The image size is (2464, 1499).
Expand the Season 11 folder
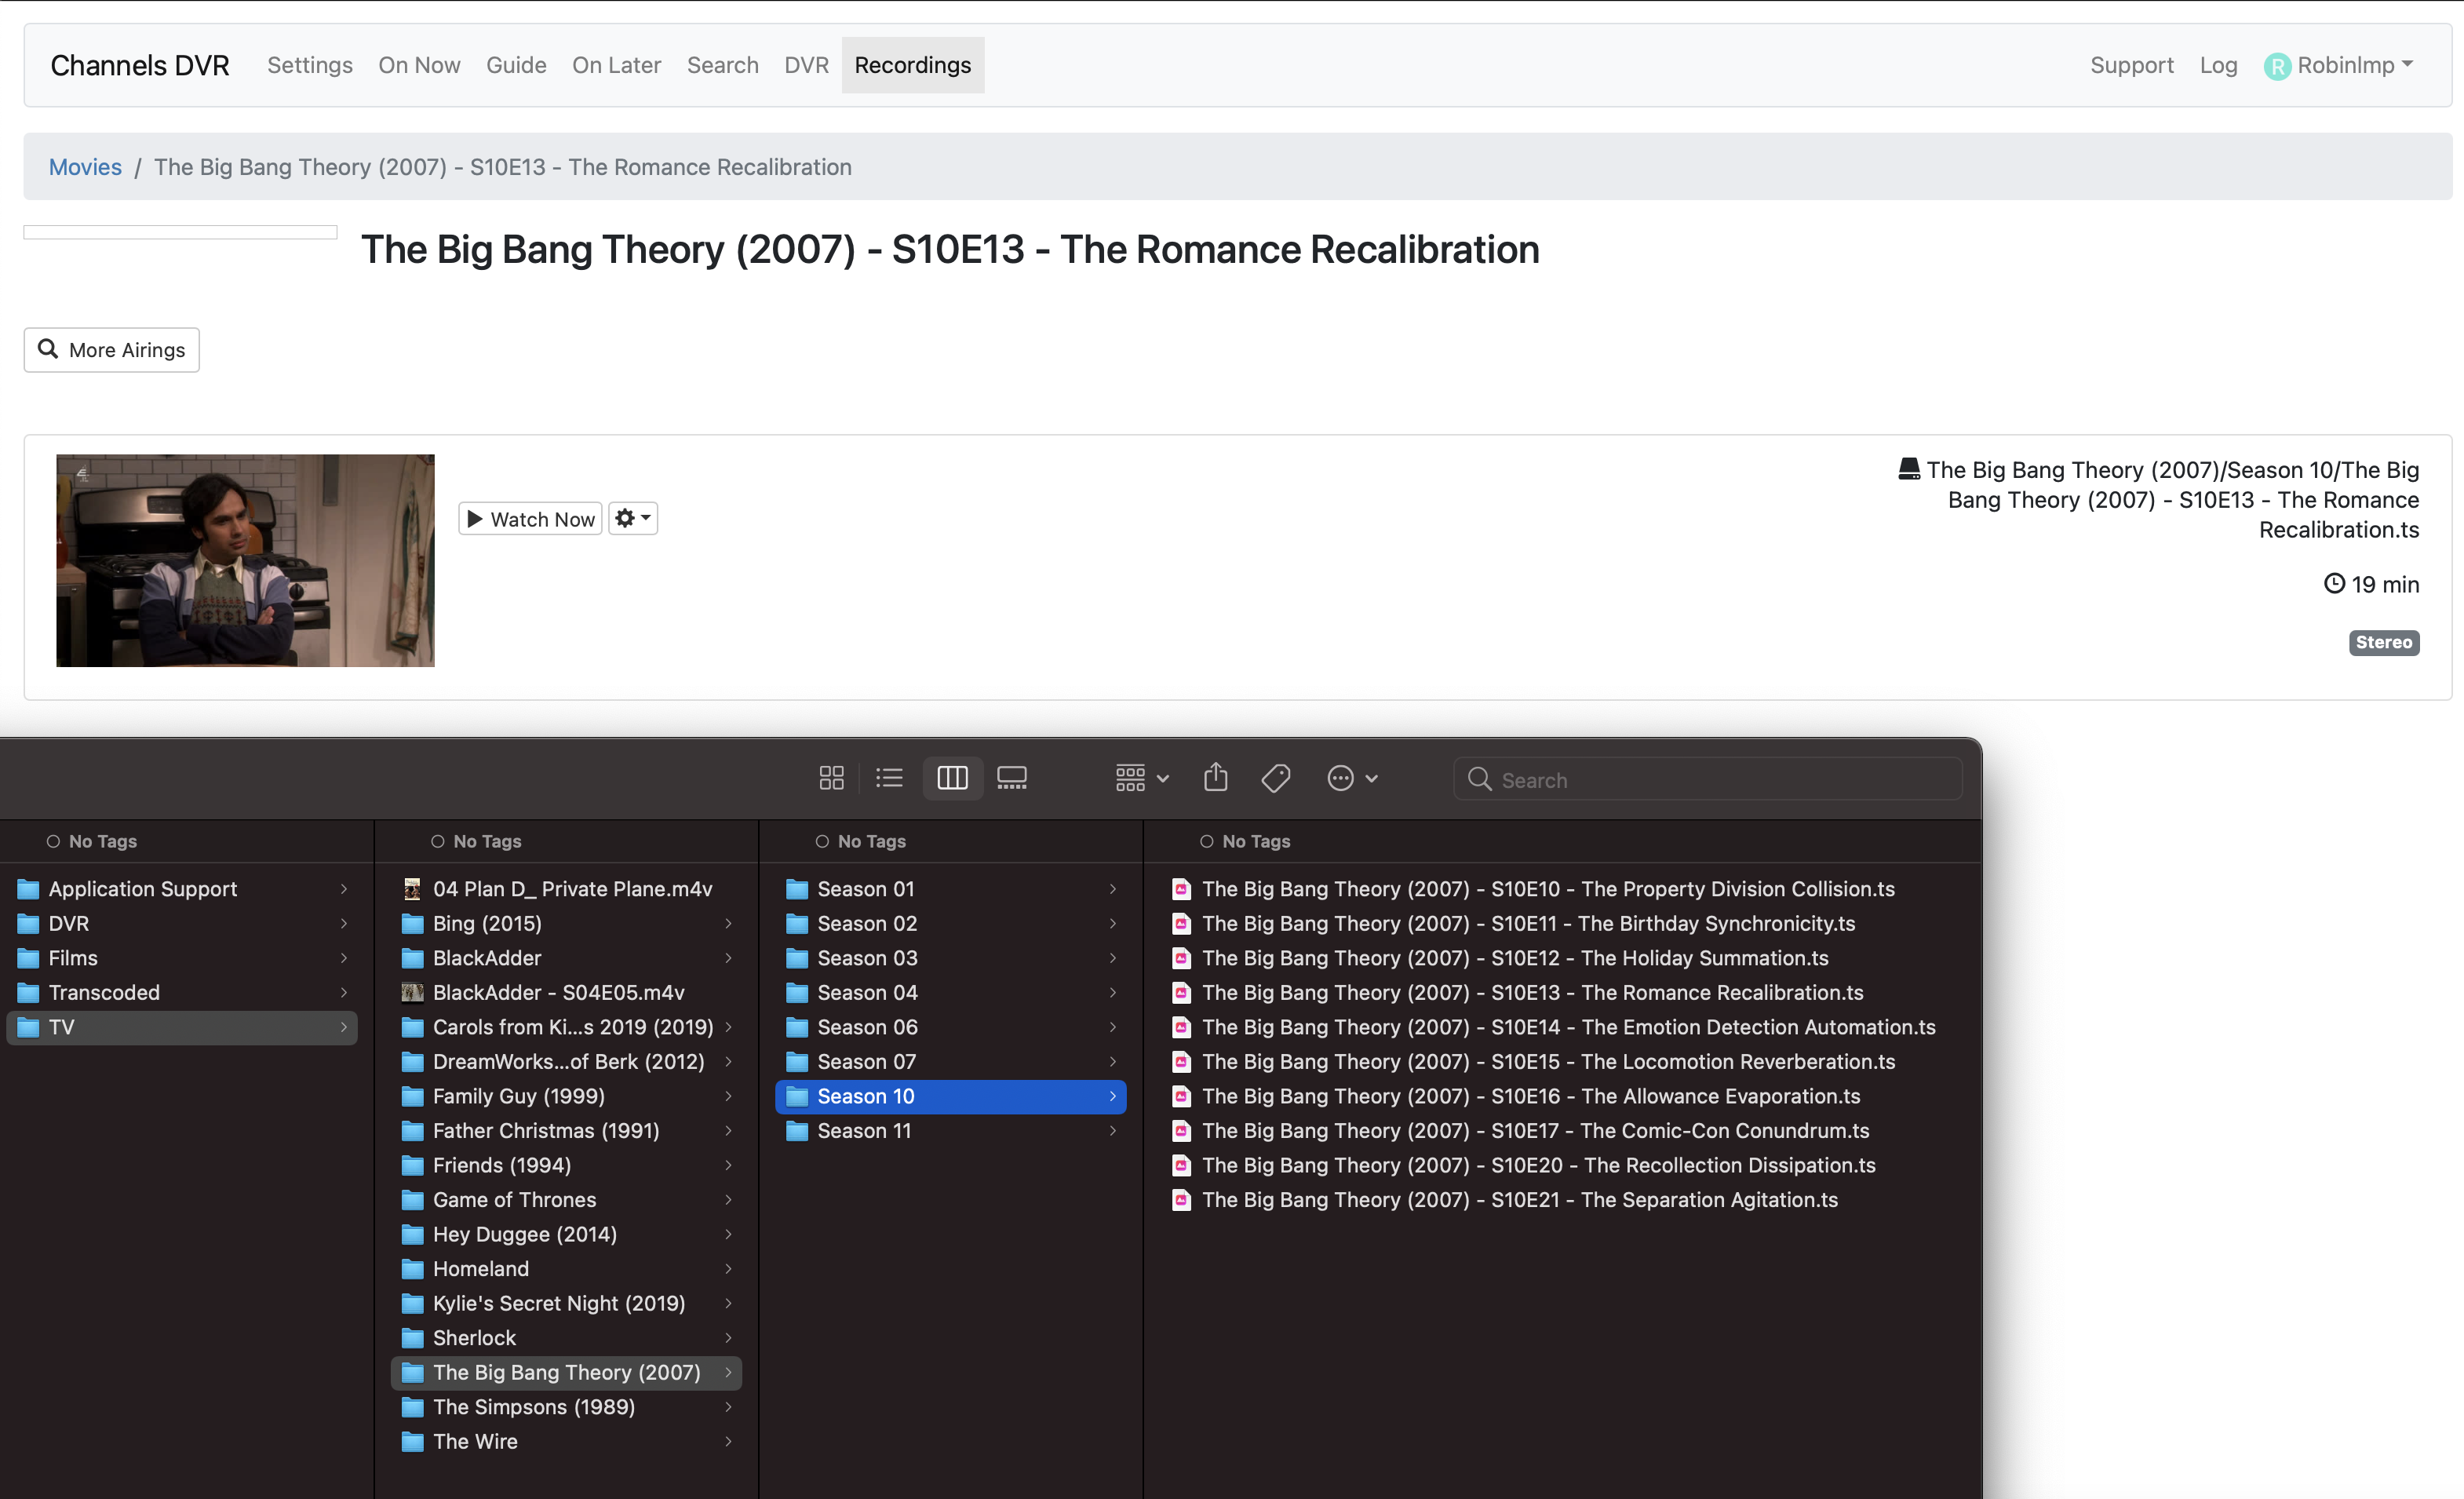pos(864,1130)
